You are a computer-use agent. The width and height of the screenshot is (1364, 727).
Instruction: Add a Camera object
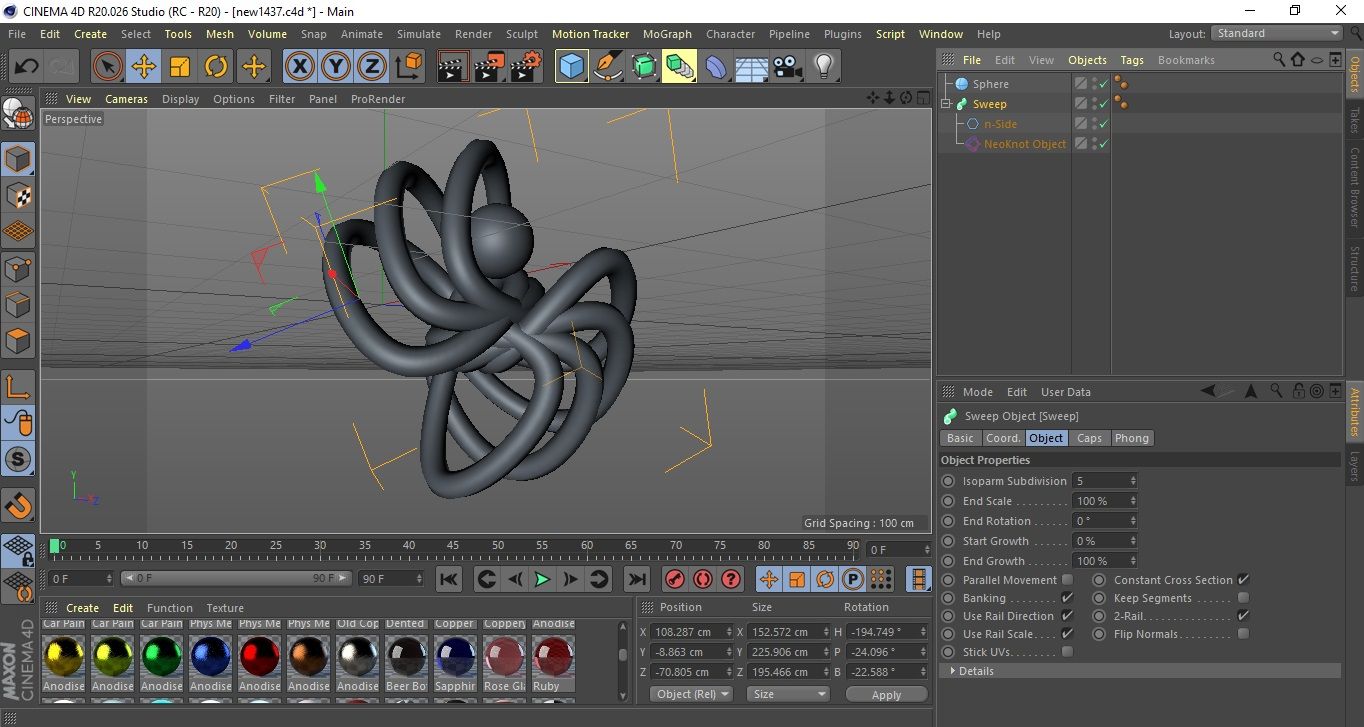787,67
